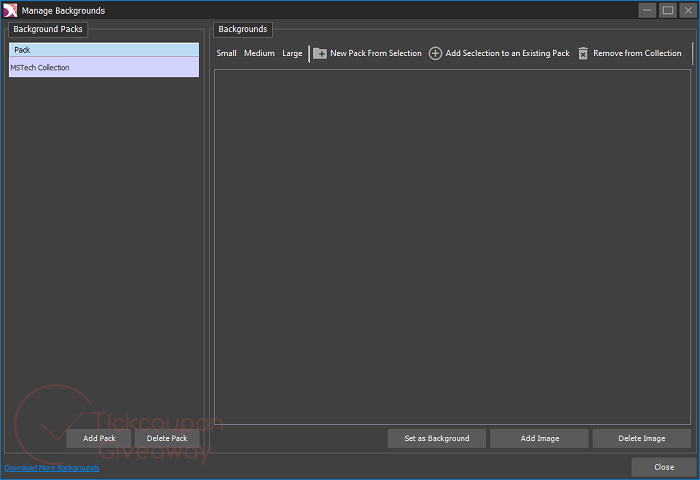Click the Add Image button
This screenshot has width=700, height=480.
(x=539, y=438)
